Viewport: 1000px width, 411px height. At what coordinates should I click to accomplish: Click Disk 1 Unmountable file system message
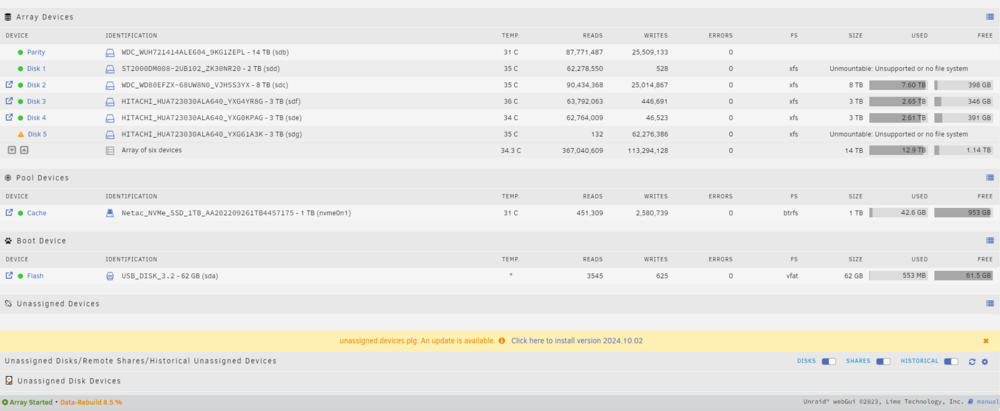click(899, 68)
